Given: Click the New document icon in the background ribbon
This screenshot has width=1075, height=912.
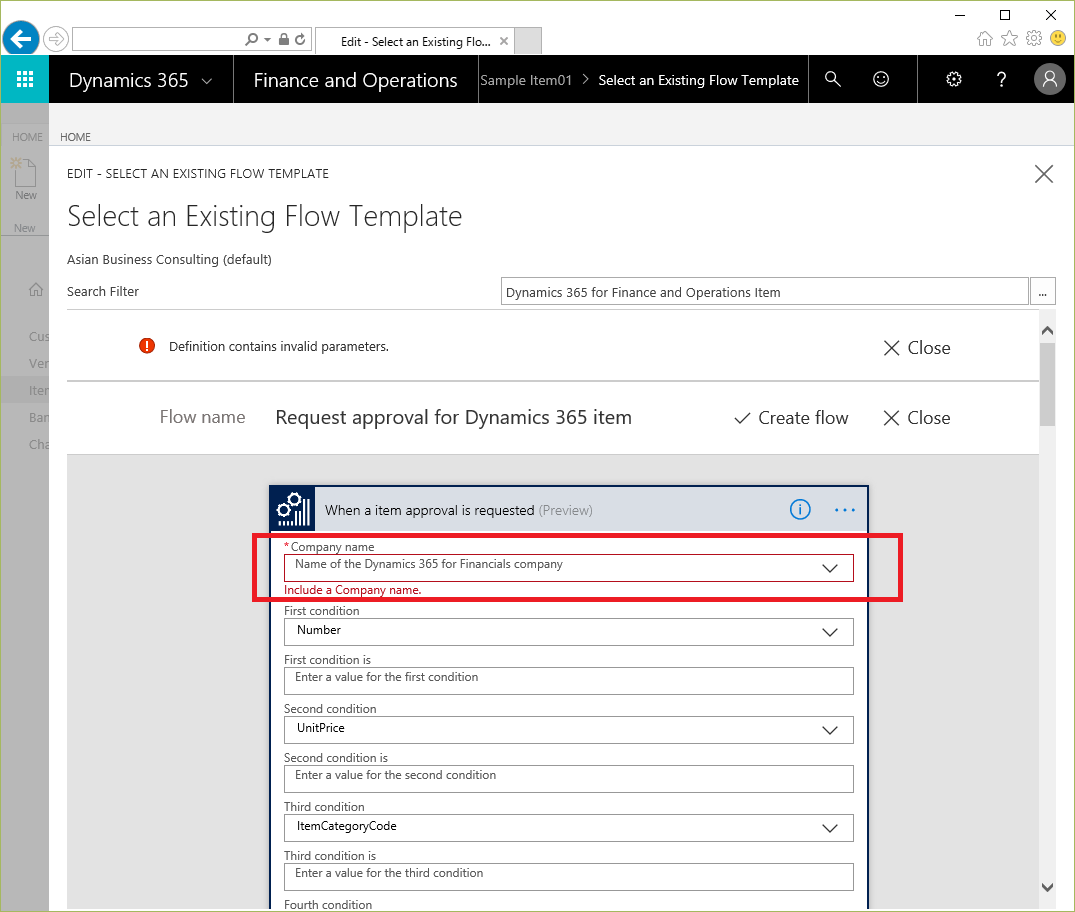Looking at the screenshot, I should pos(25,173).
